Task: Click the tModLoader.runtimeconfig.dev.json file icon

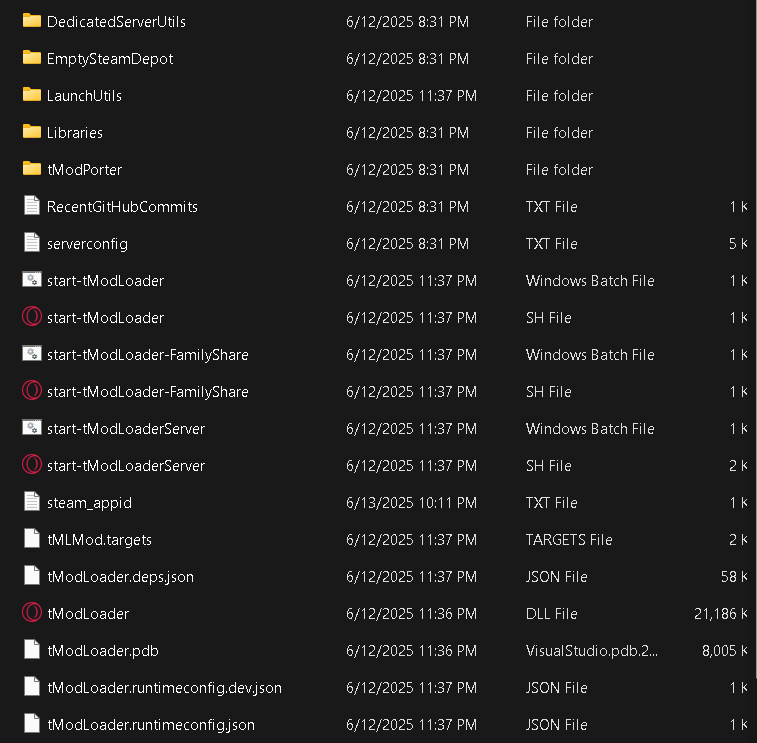Action: (x=32, y=687)
